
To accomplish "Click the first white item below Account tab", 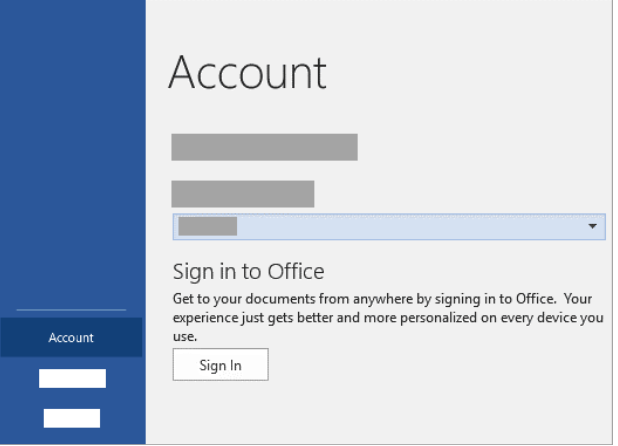I will 72,378.
